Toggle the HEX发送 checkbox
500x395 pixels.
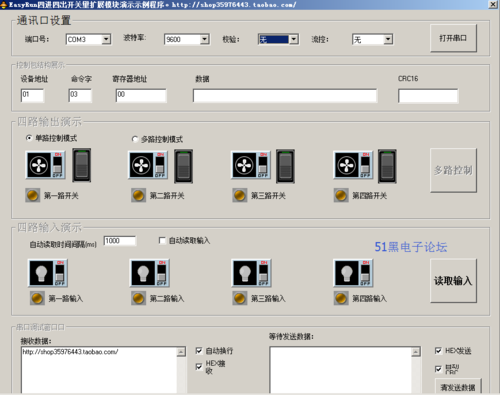(x=438, y=351)
